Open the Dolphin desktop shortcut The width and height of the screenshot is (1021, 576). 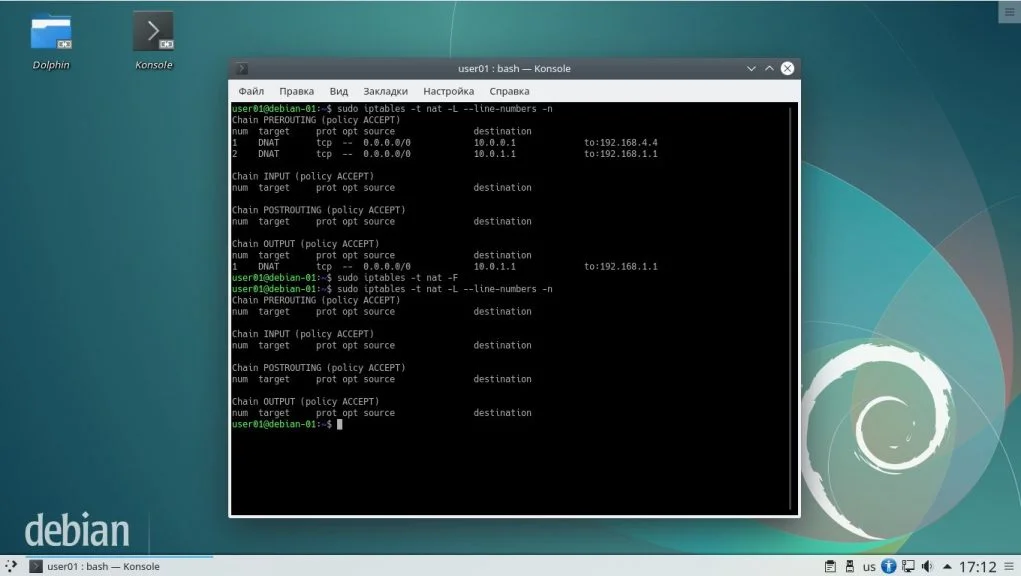coord(51,42)
